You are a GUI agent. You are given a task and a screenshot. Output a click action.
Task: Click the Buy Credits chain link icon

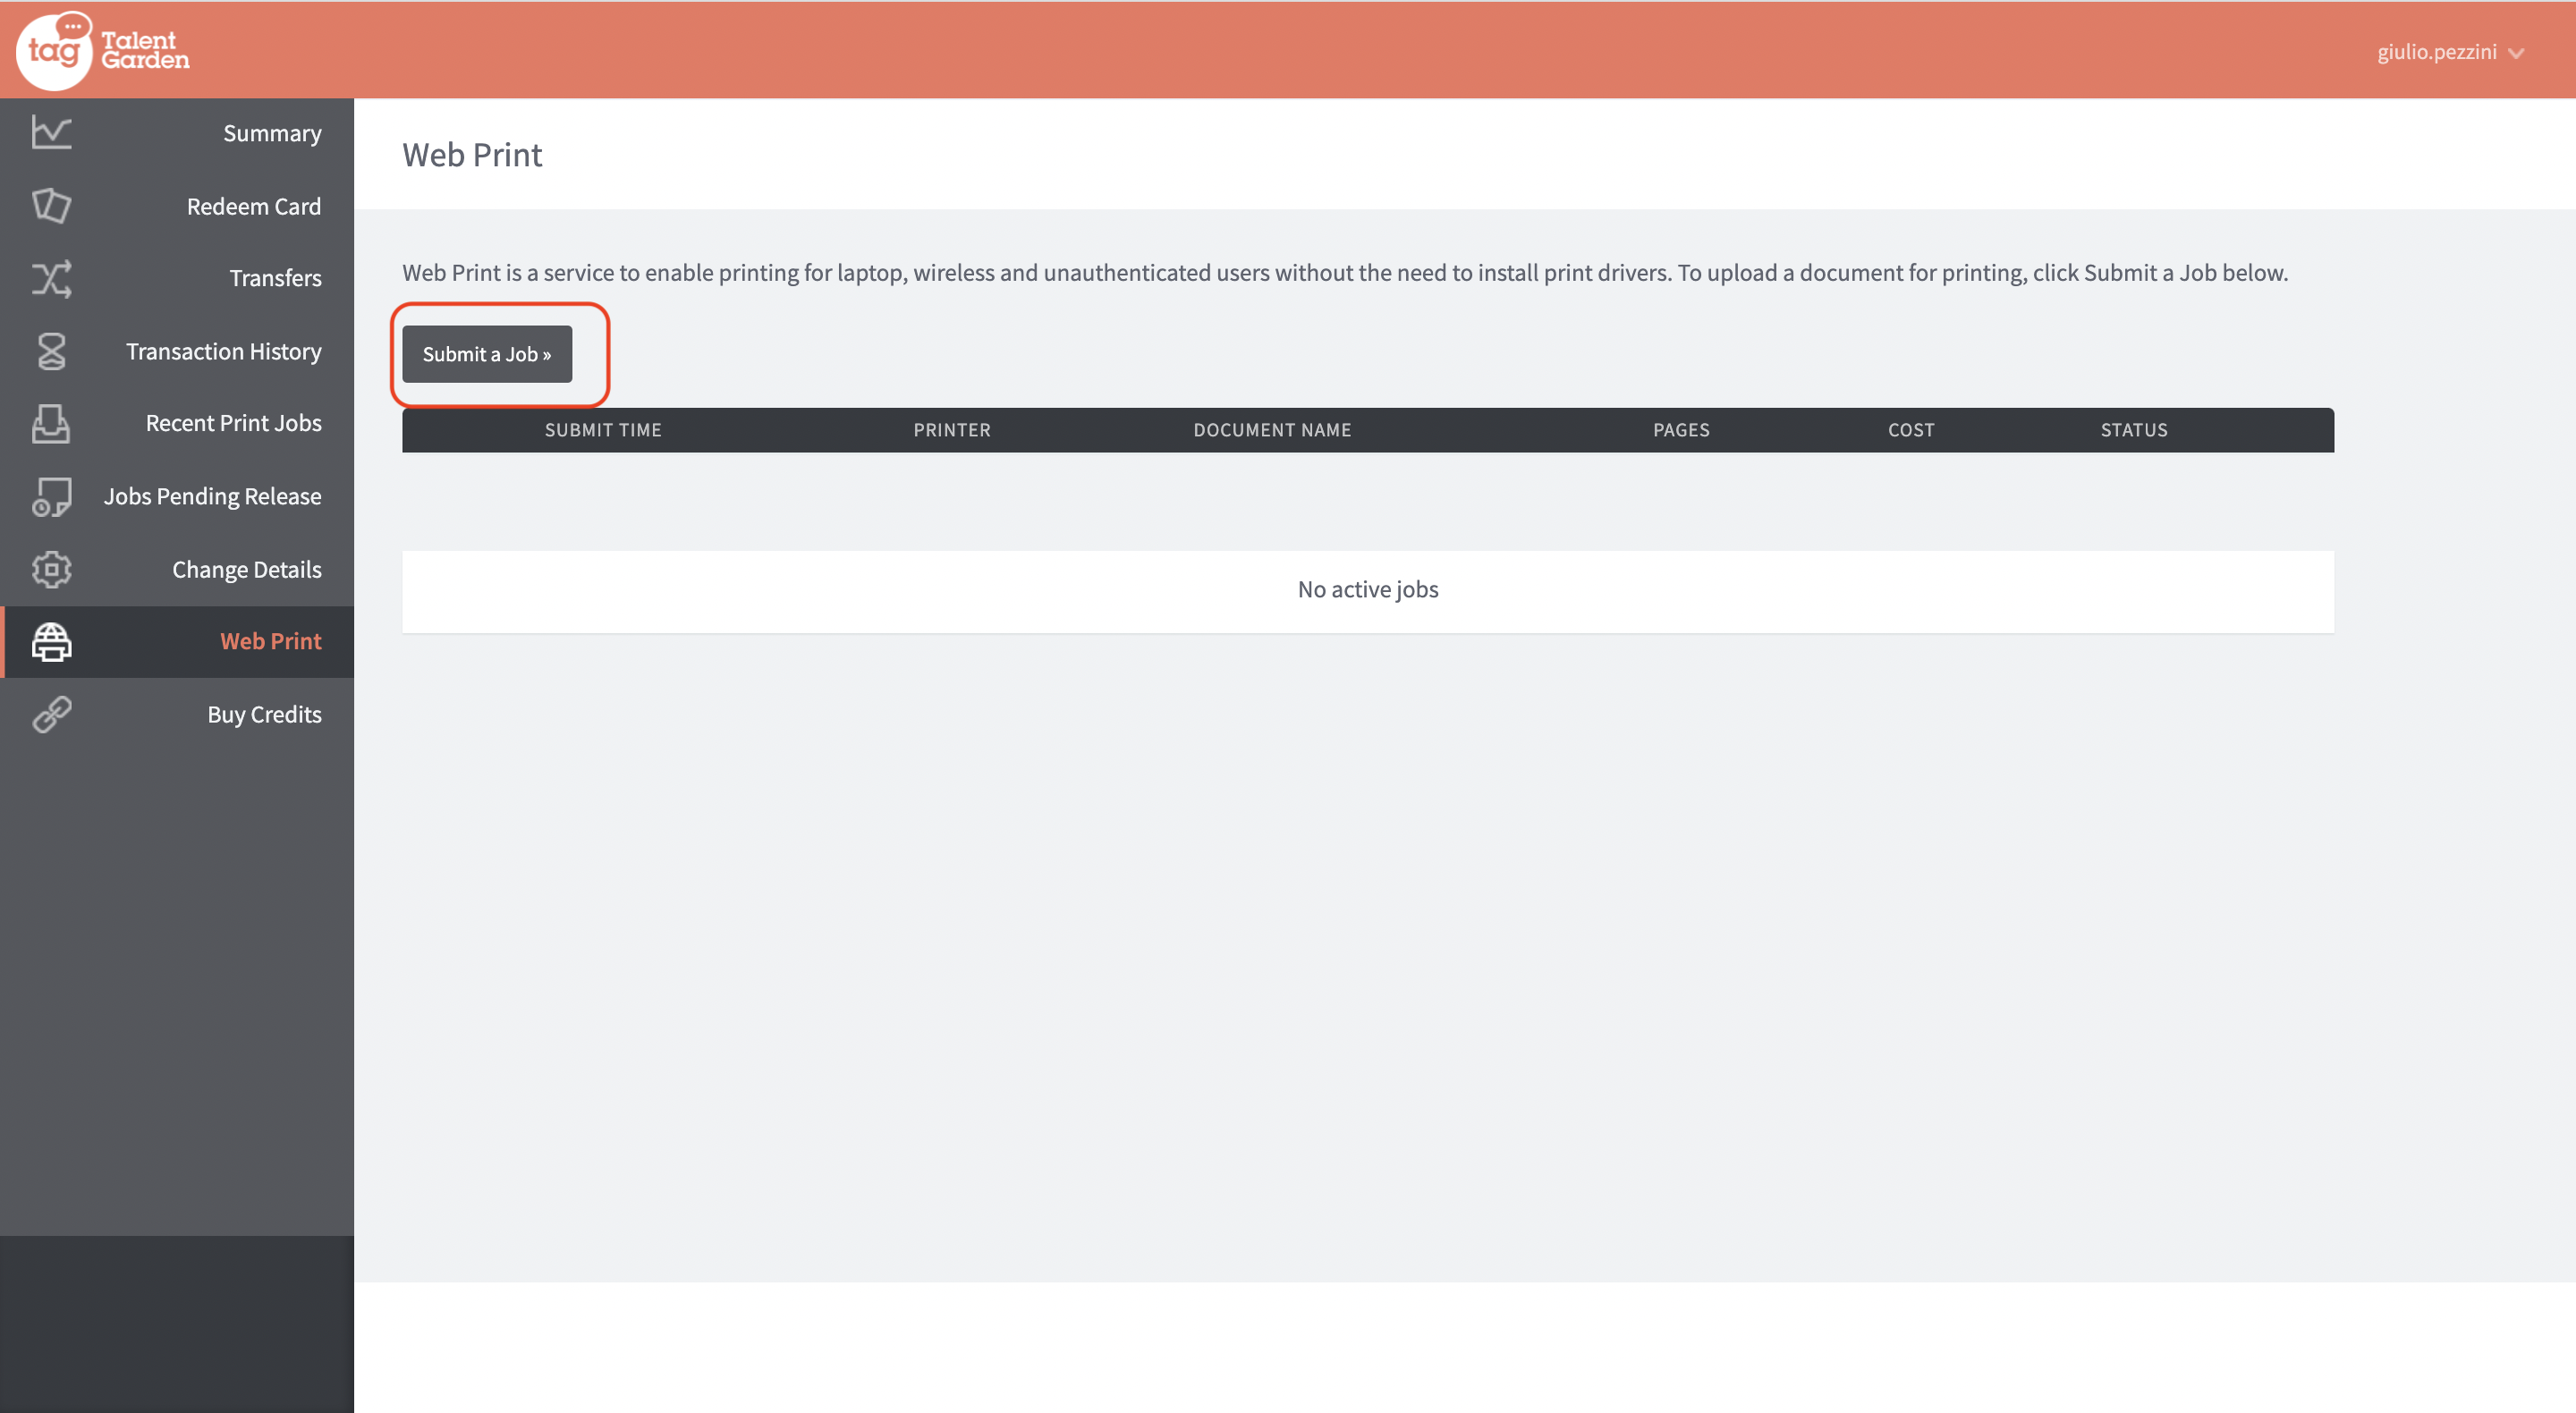51,714
